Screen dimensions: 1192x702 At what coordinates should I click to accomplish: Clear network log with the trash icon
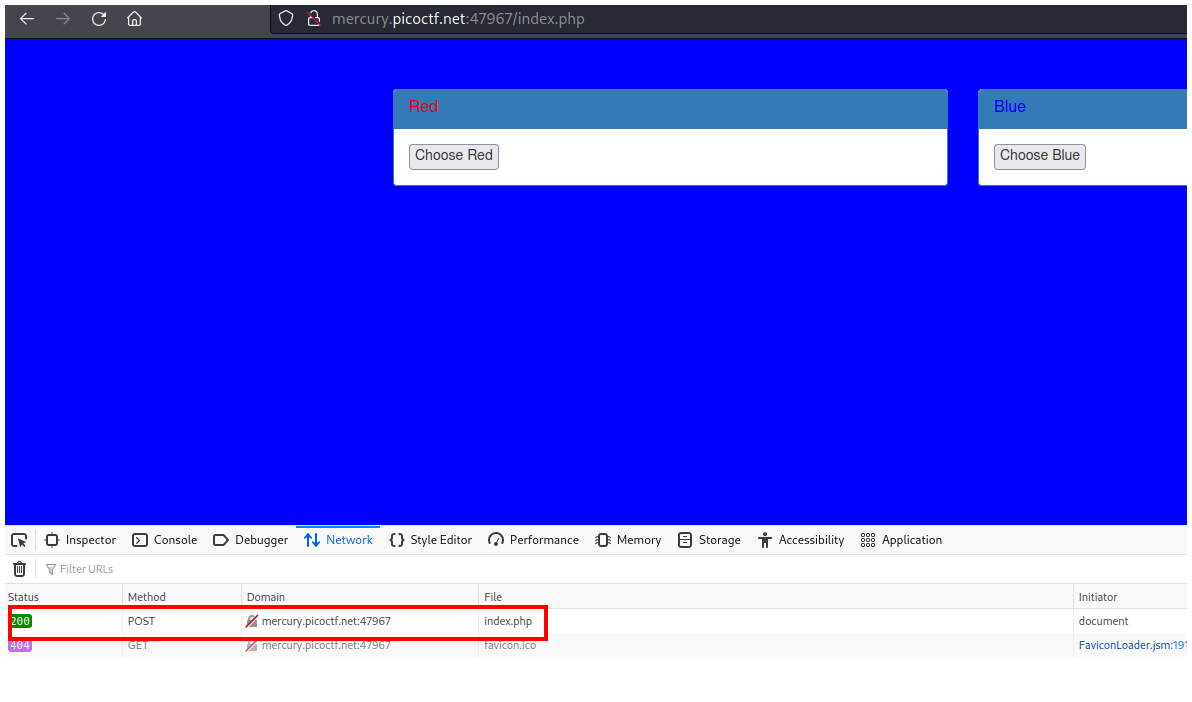[19, 569]
